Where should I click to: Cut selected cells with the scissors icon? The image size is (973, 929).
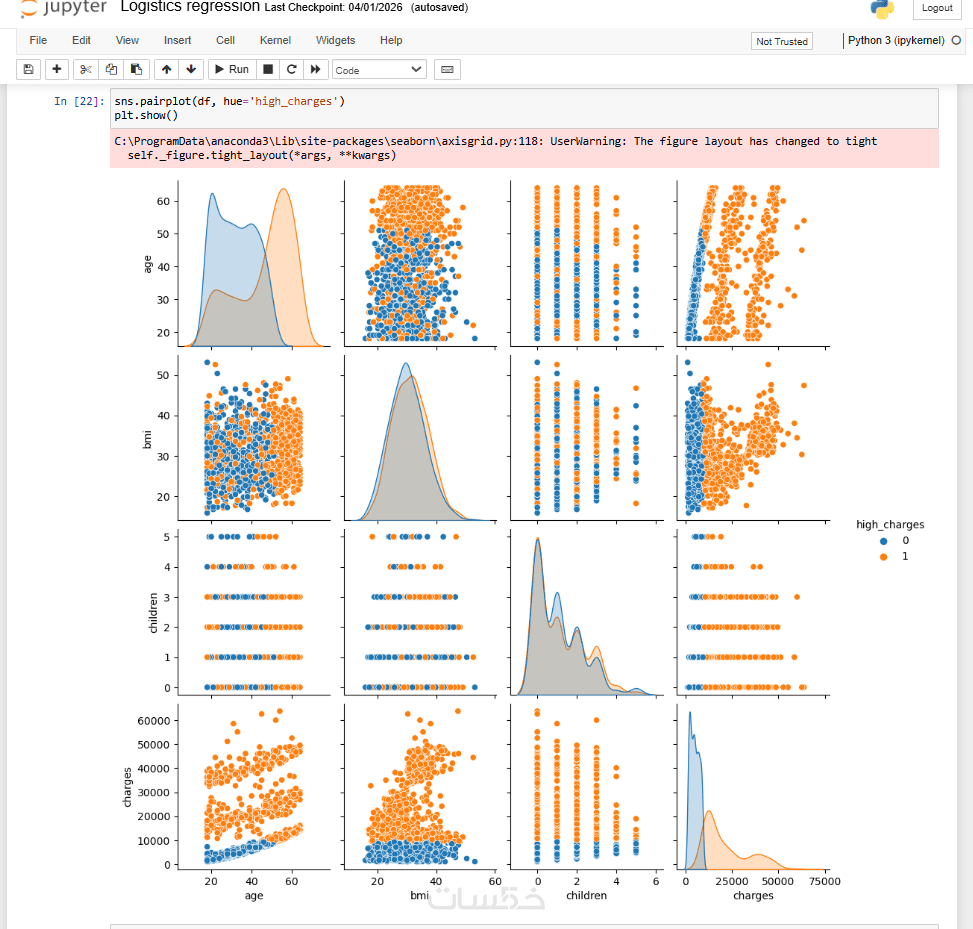(86, 70)
